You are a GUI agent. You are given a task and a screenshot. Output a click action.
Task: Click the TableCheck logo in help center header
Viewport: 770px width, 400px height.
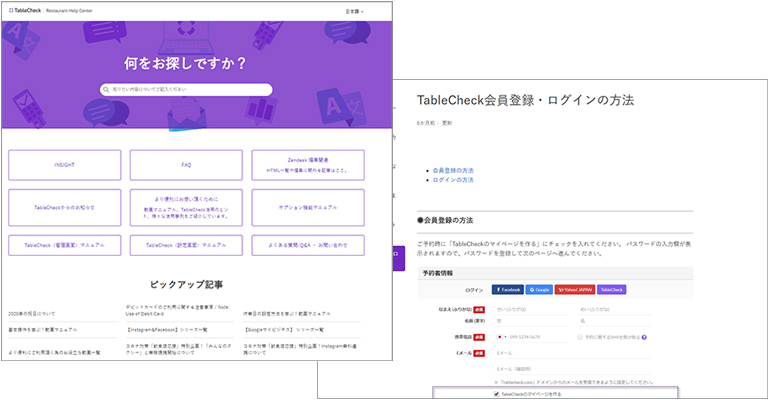tap(25, 10)
